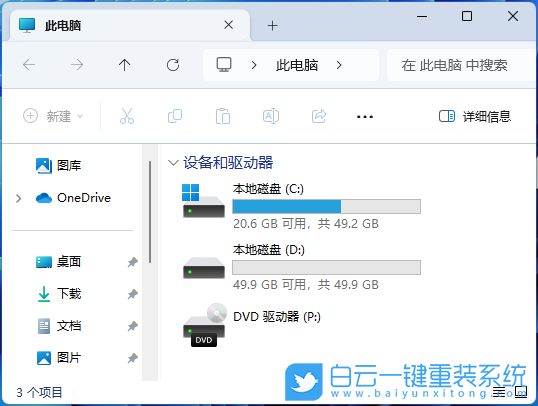Go up one folder level

[125, 65]
